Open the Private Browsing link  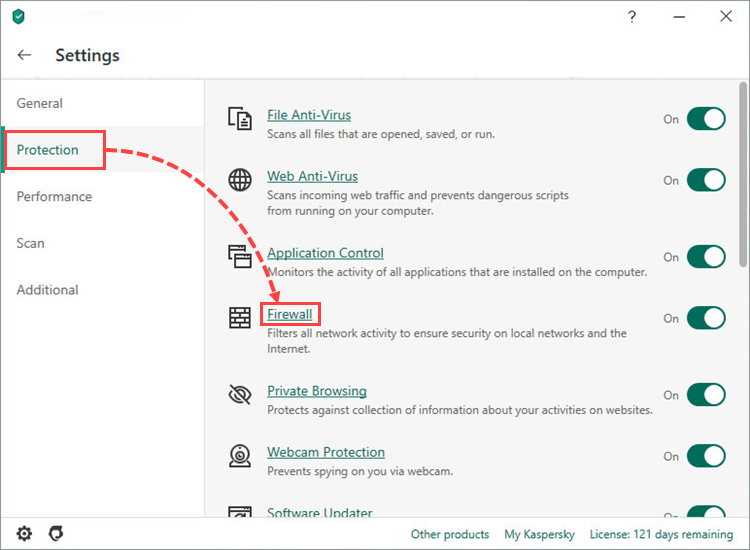pyautogui.click(x=317, y=391)
